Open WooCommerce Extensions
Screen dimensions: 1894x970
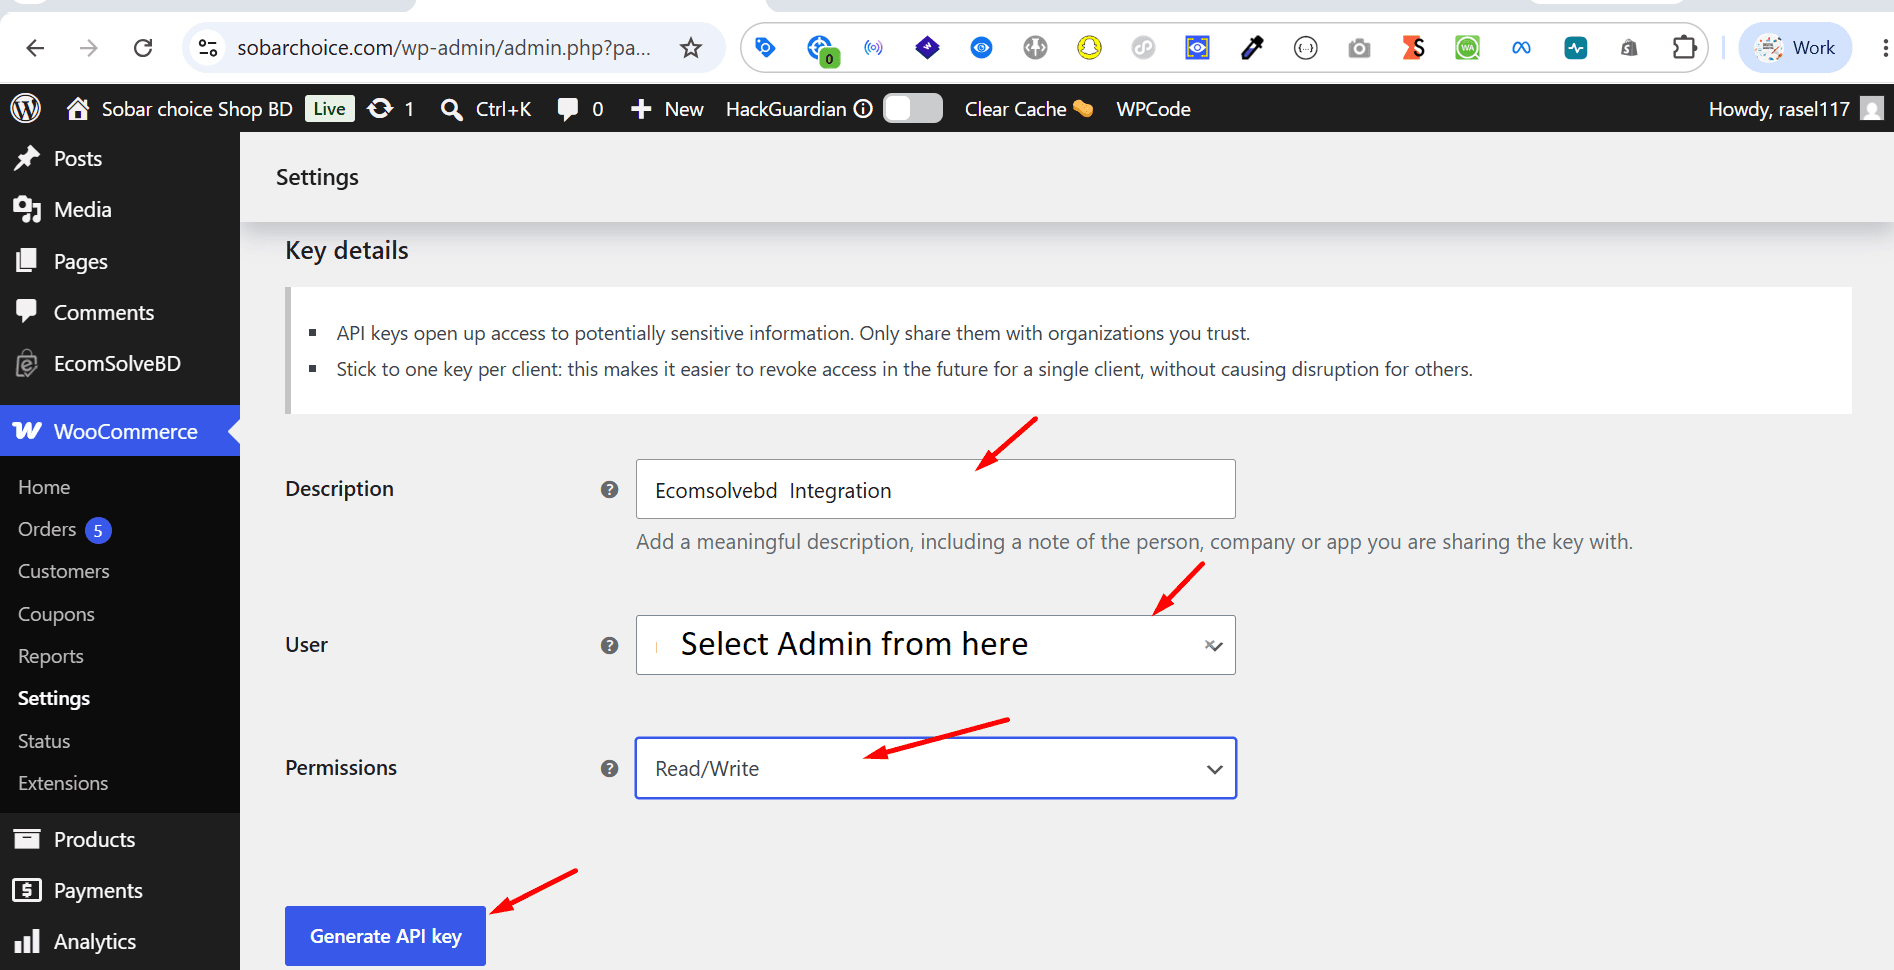63,783
